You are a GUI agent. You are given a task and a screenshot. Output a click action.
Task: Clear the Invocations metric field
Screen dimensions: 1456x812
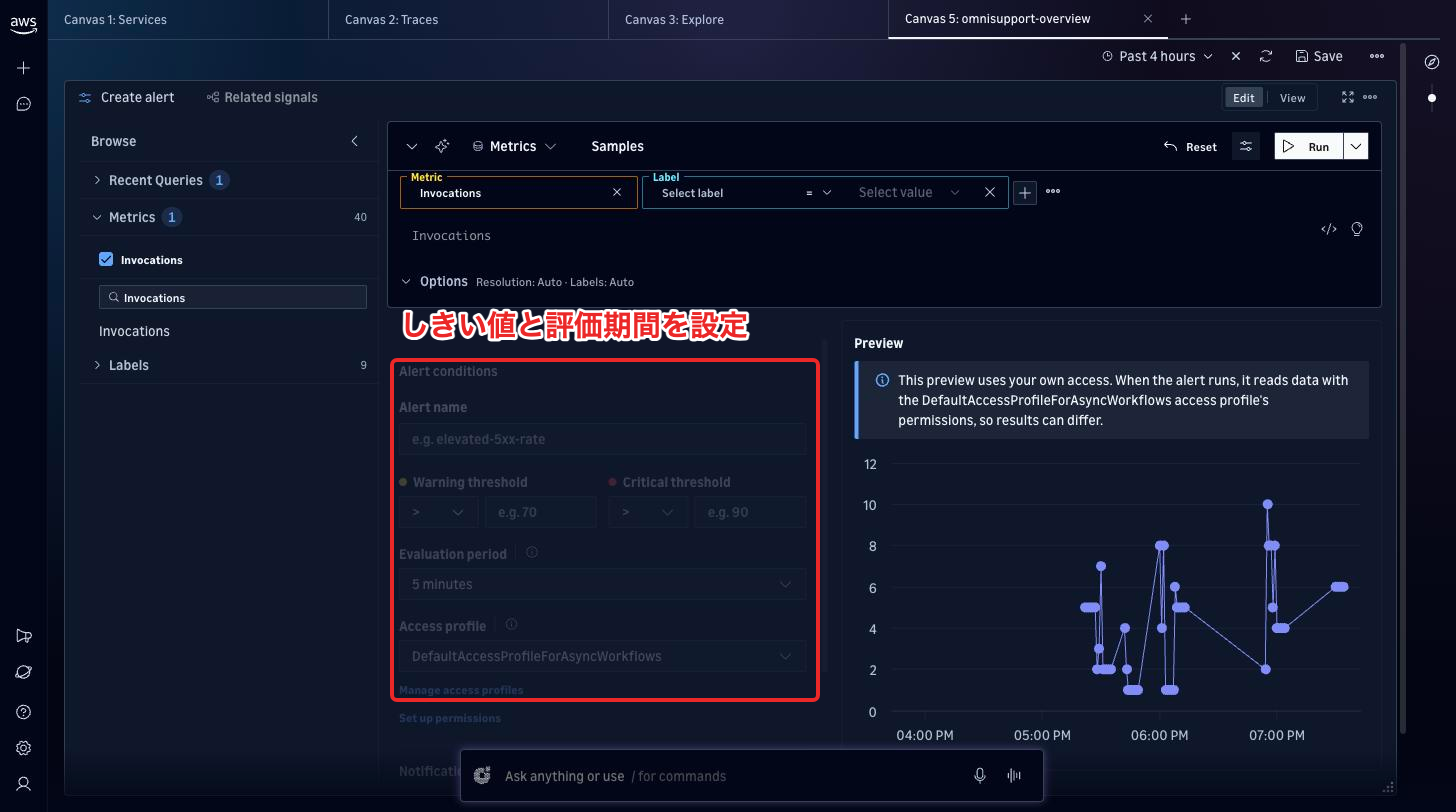pyautogui.click(x=617, y=192)
